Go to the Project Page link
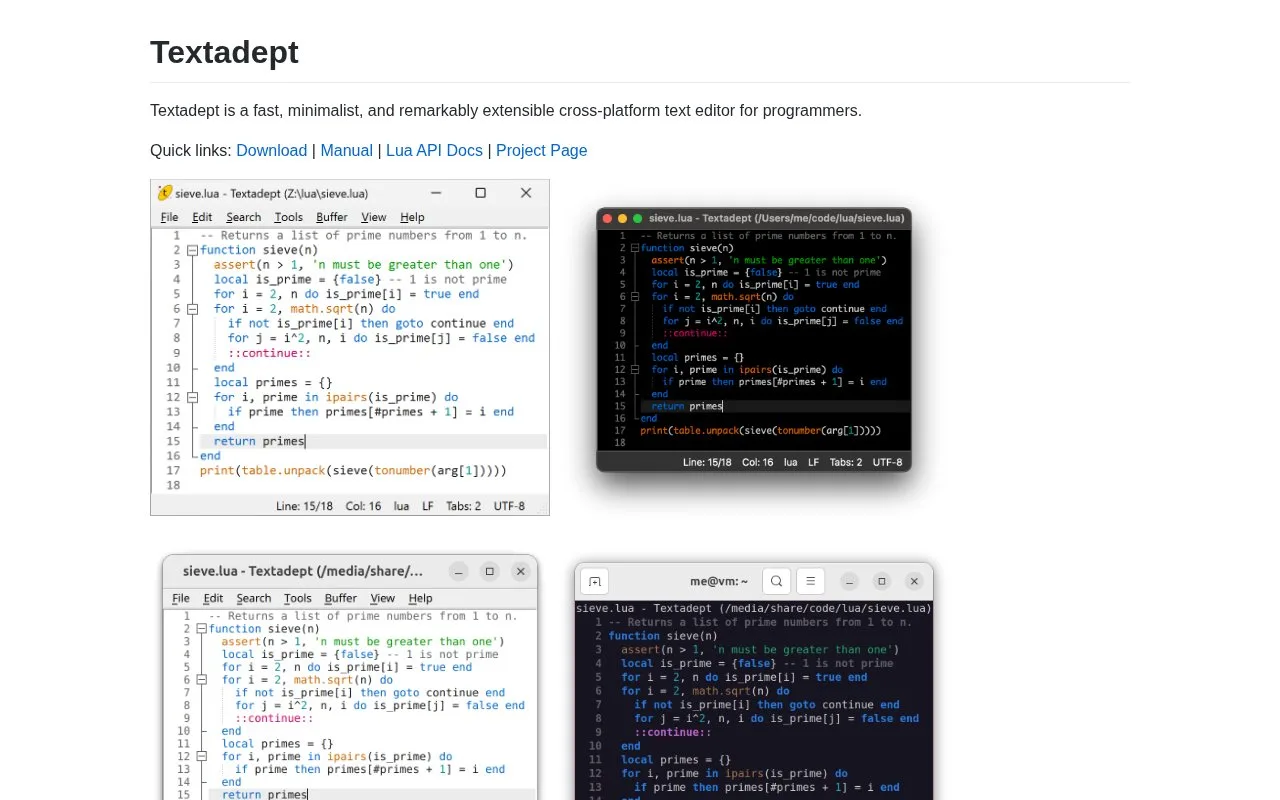 [x=541, y=150]
